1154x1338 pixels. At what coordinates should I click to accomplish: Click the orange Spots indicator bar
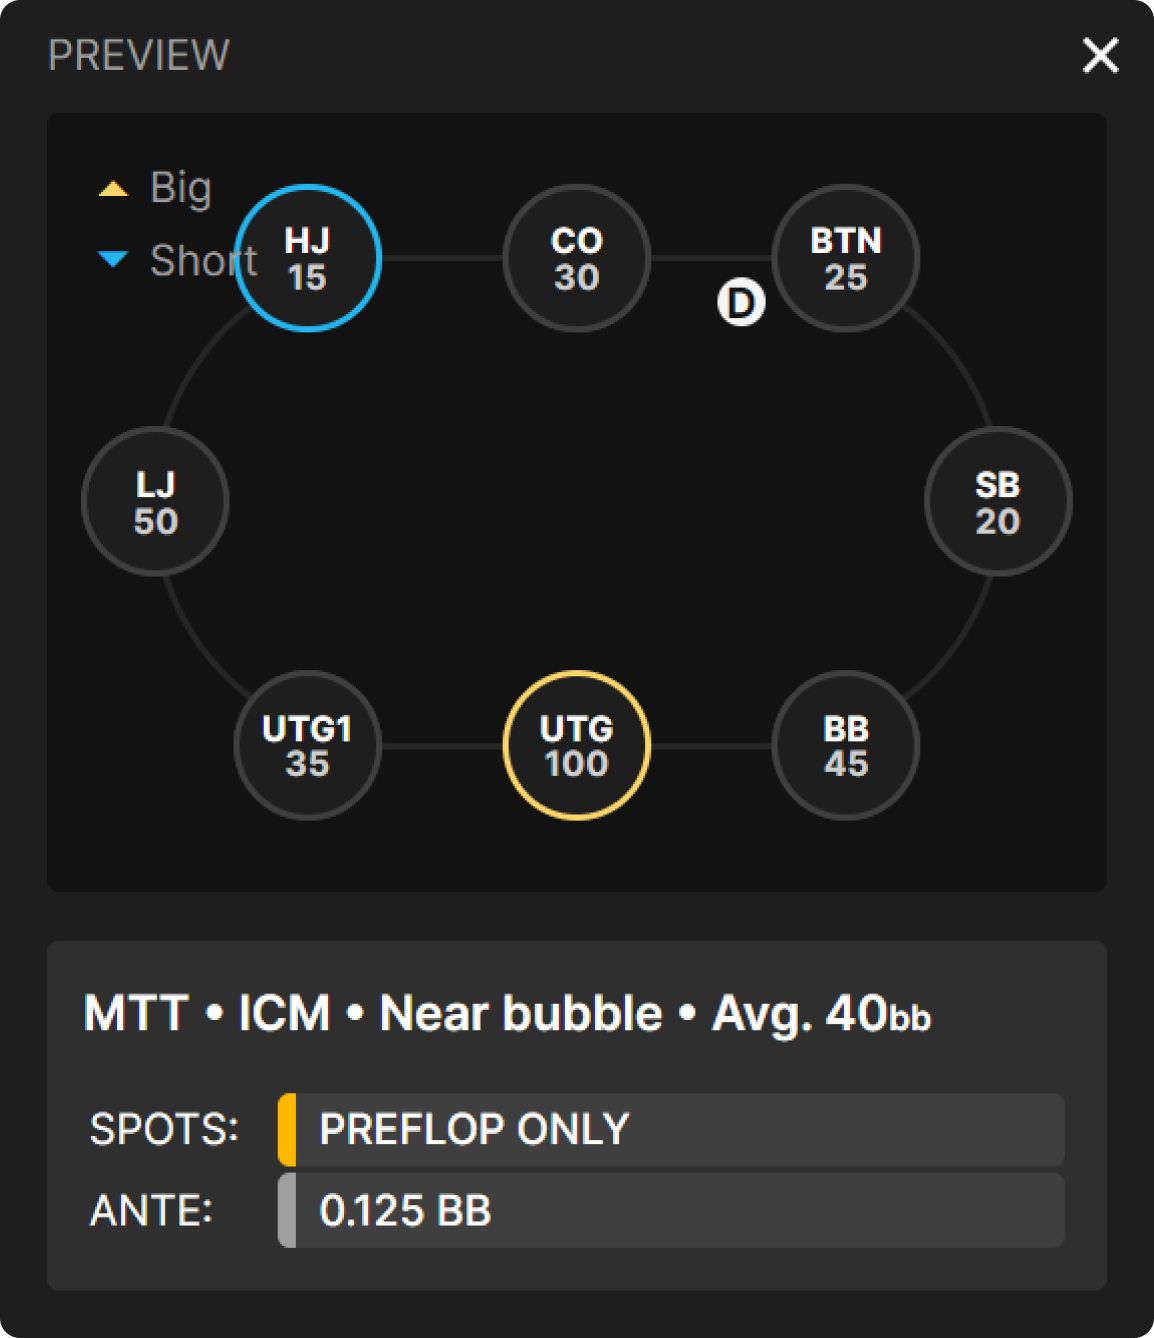287,1130
